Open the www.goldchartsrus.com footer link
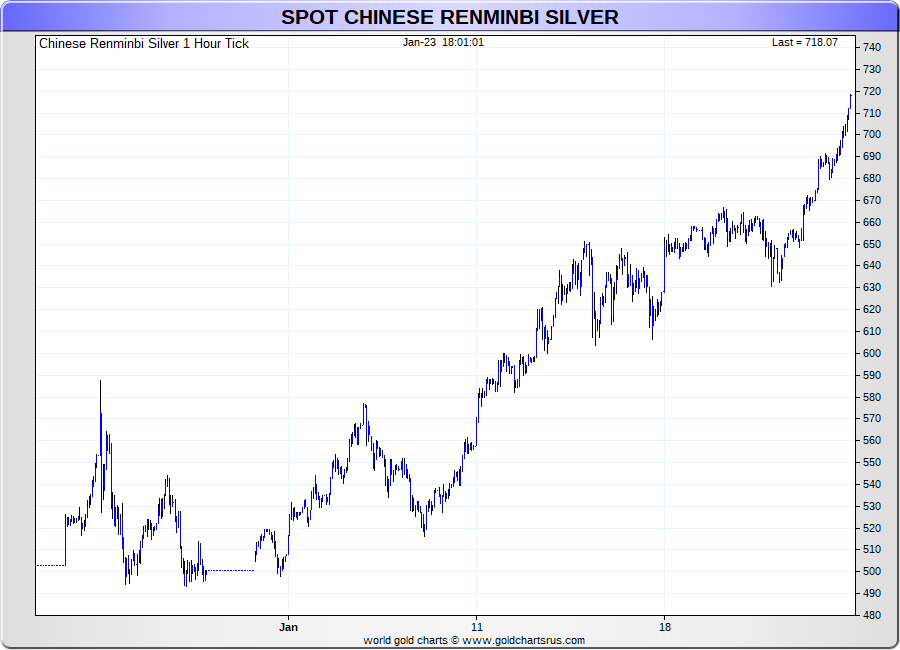This screenshot has width=900, height=650. (x=523, y=640)
